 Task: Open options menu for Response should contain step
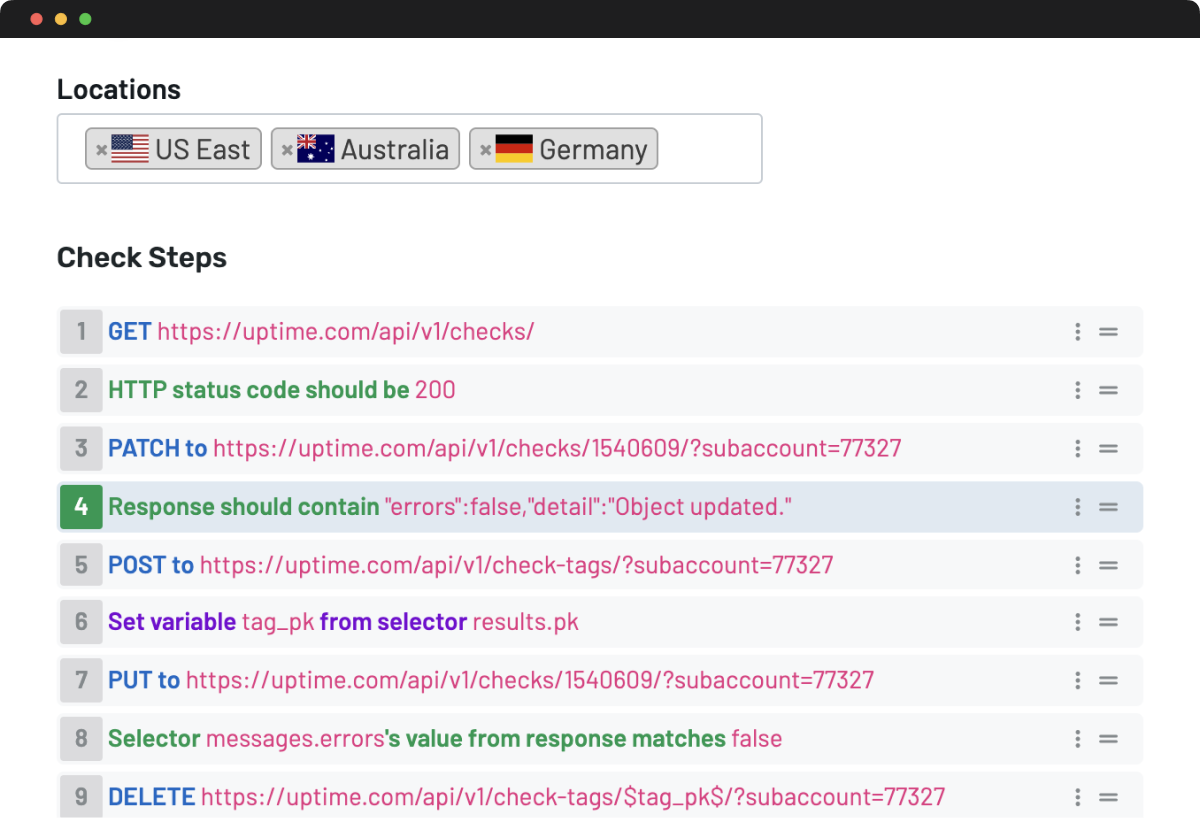click(x=1077, y=507)
